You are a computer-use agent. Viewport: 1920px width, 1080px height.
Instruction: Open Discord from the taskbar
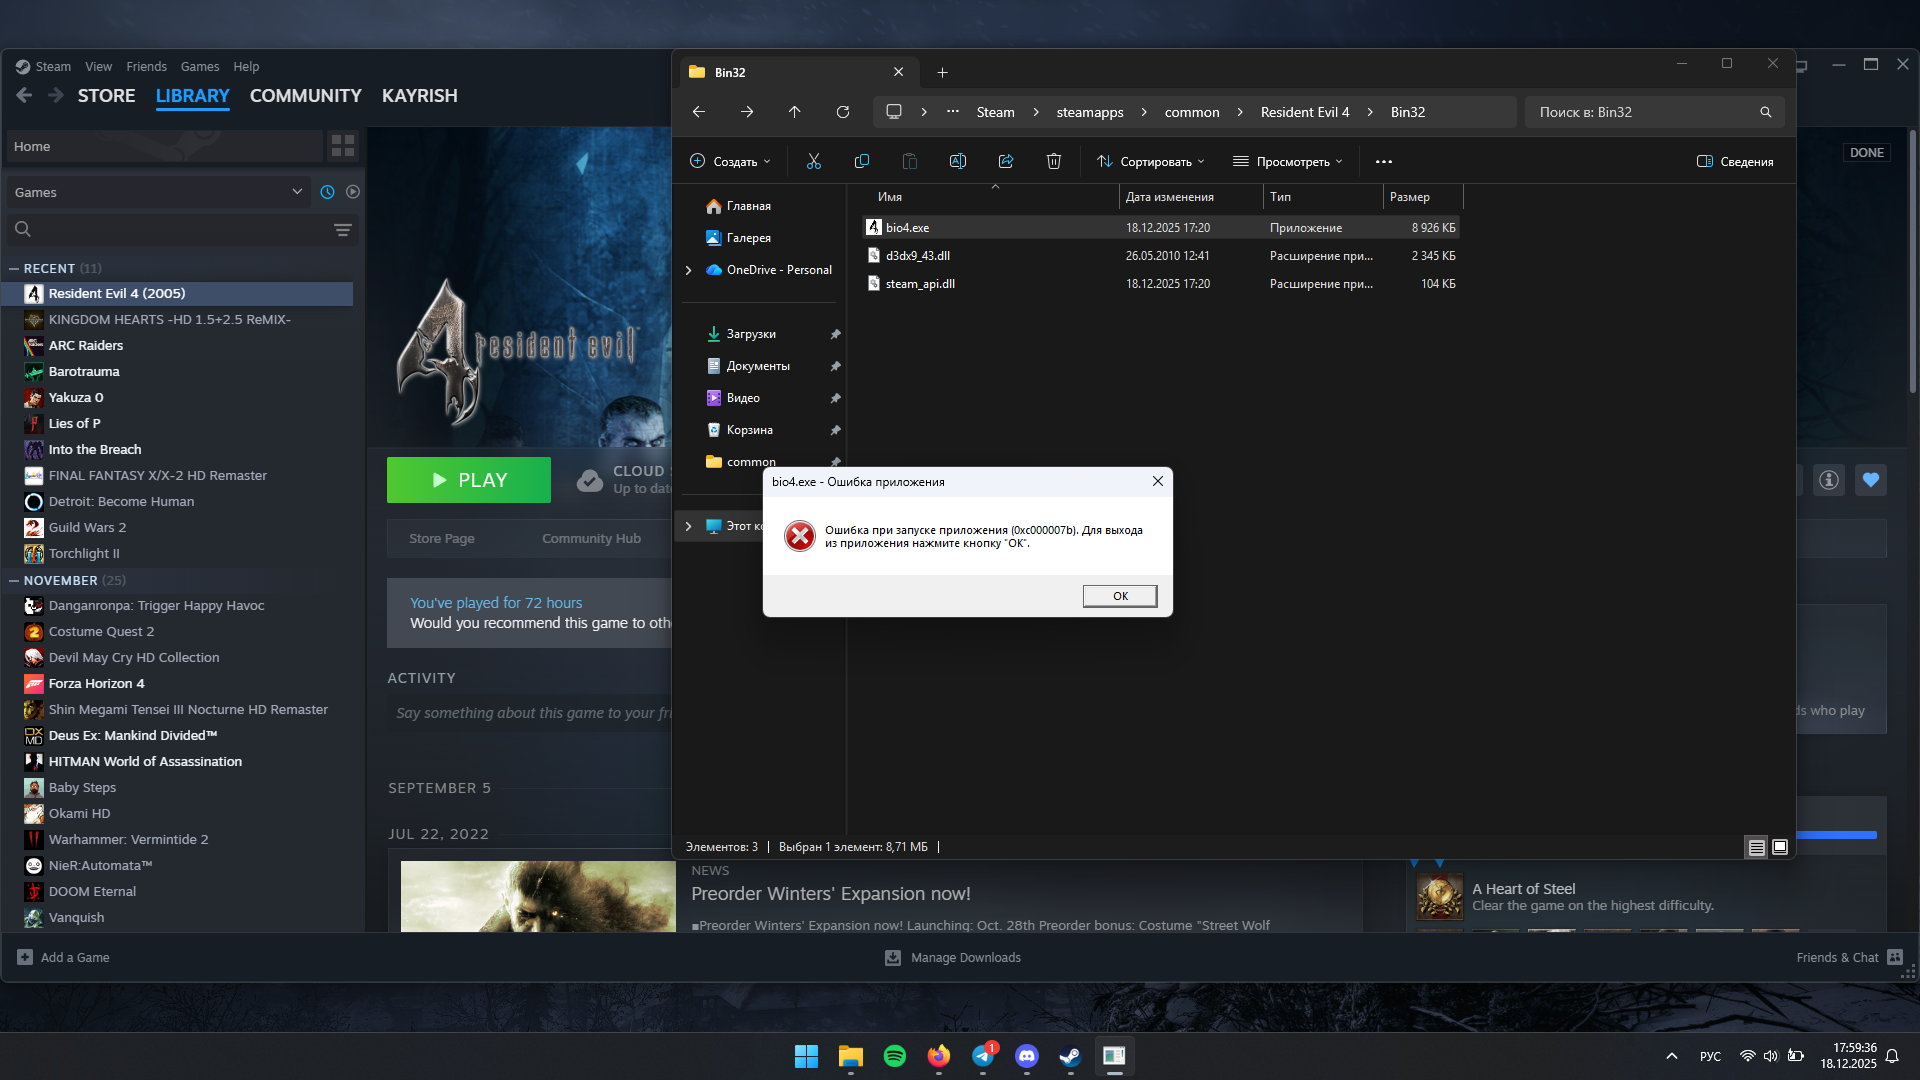pos(1027,1056)
